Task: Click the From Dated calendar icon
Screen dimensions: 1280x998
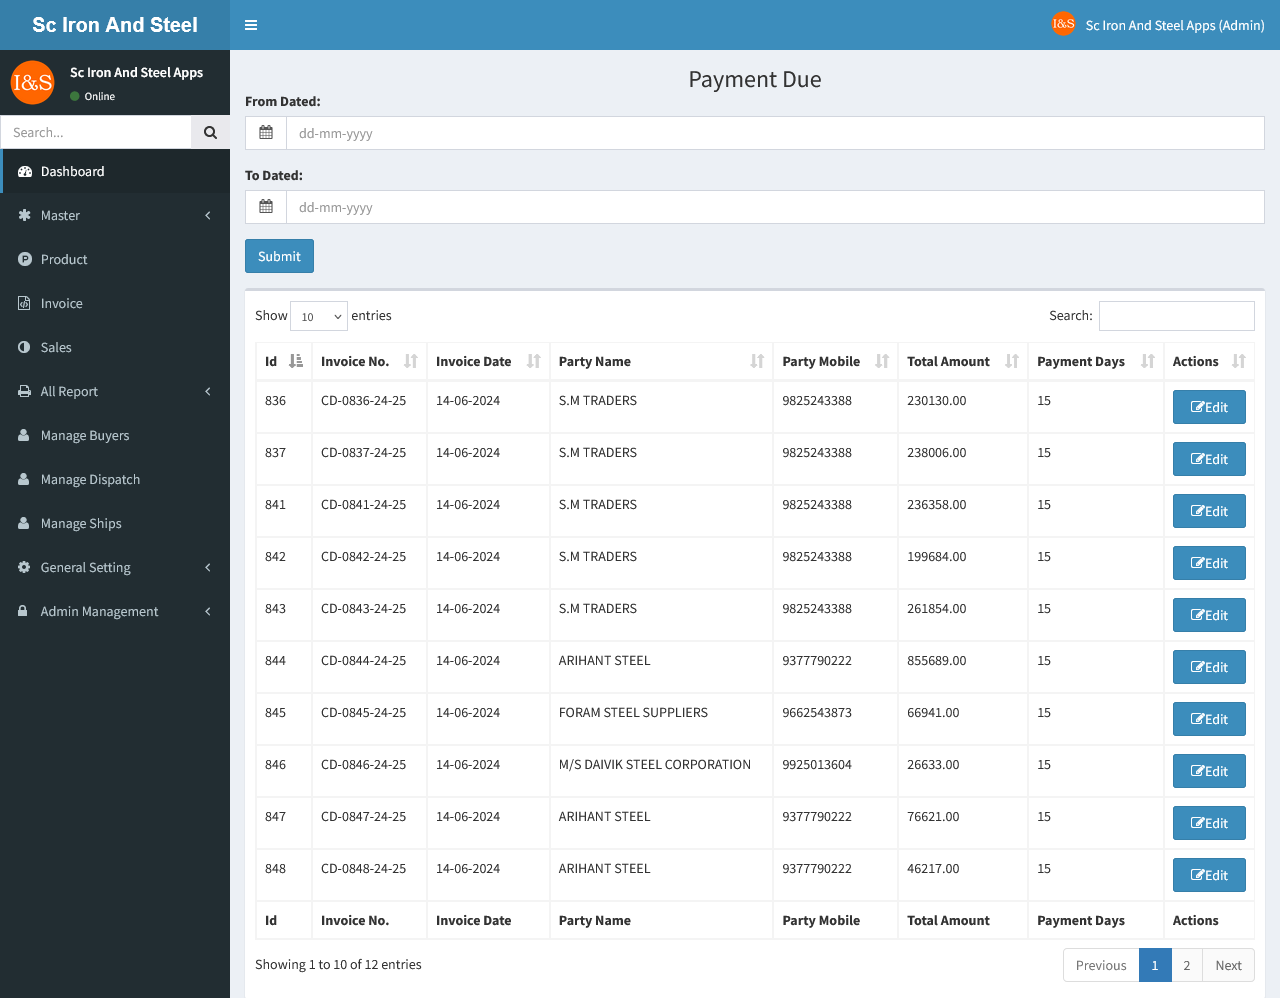Action: [266, 133]
